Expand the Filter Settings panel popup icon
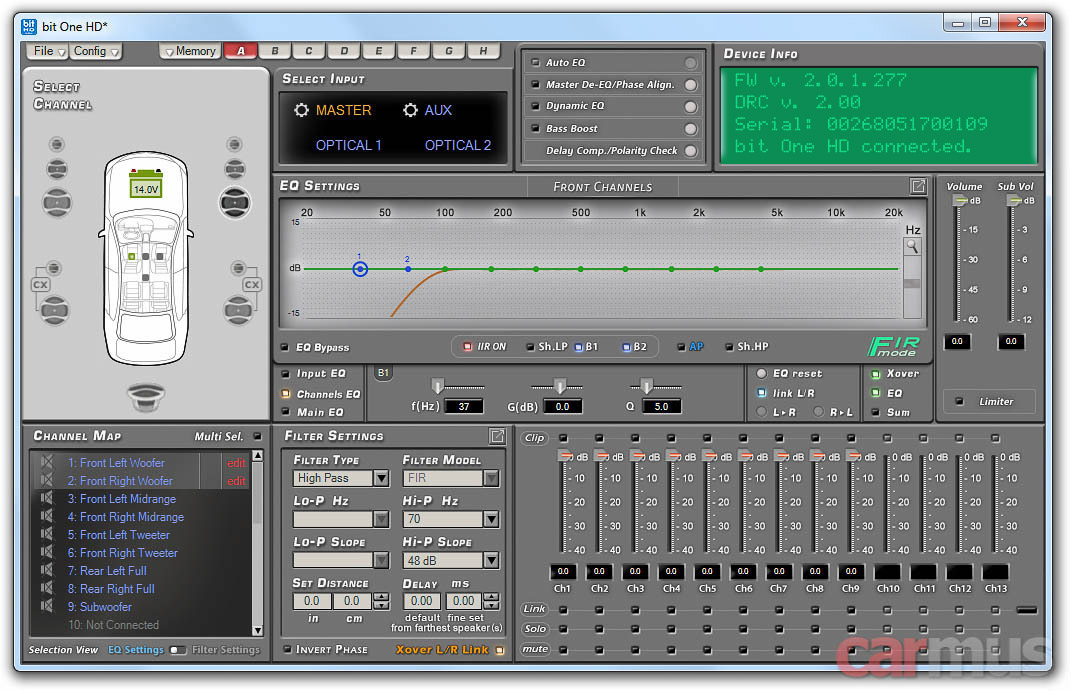This screenshot has height=691, width=1071. (497, 436)
